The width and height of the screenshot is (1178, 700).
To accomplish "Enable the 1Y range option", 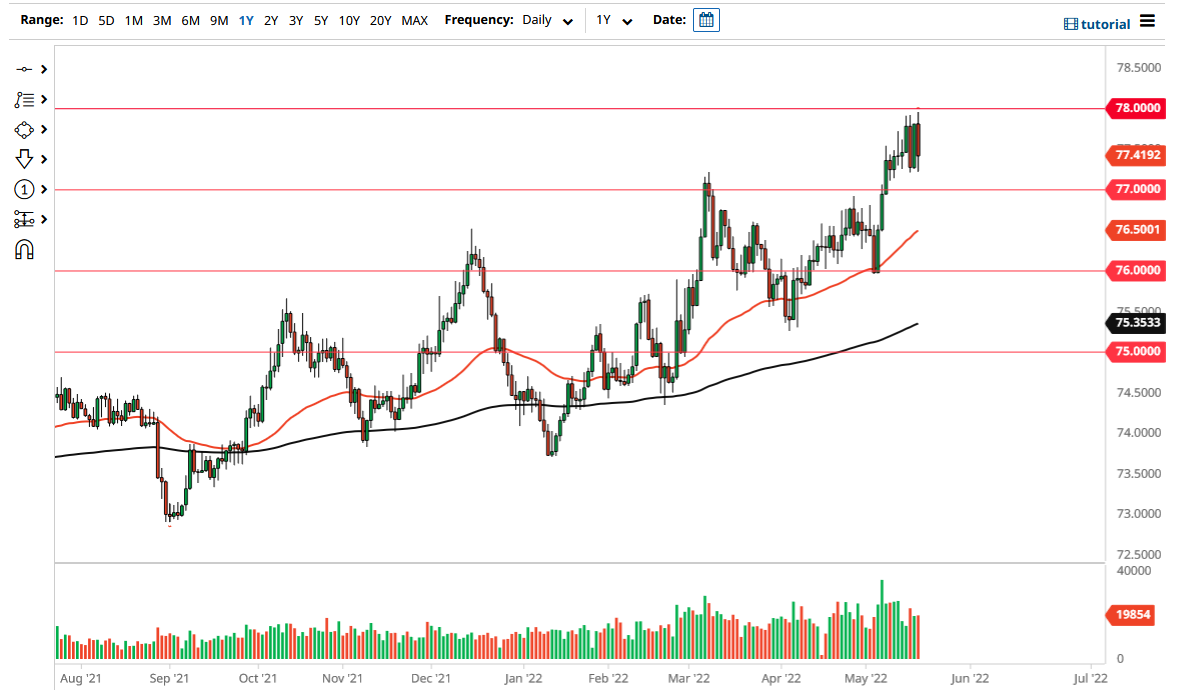I will tap(246, 19).
